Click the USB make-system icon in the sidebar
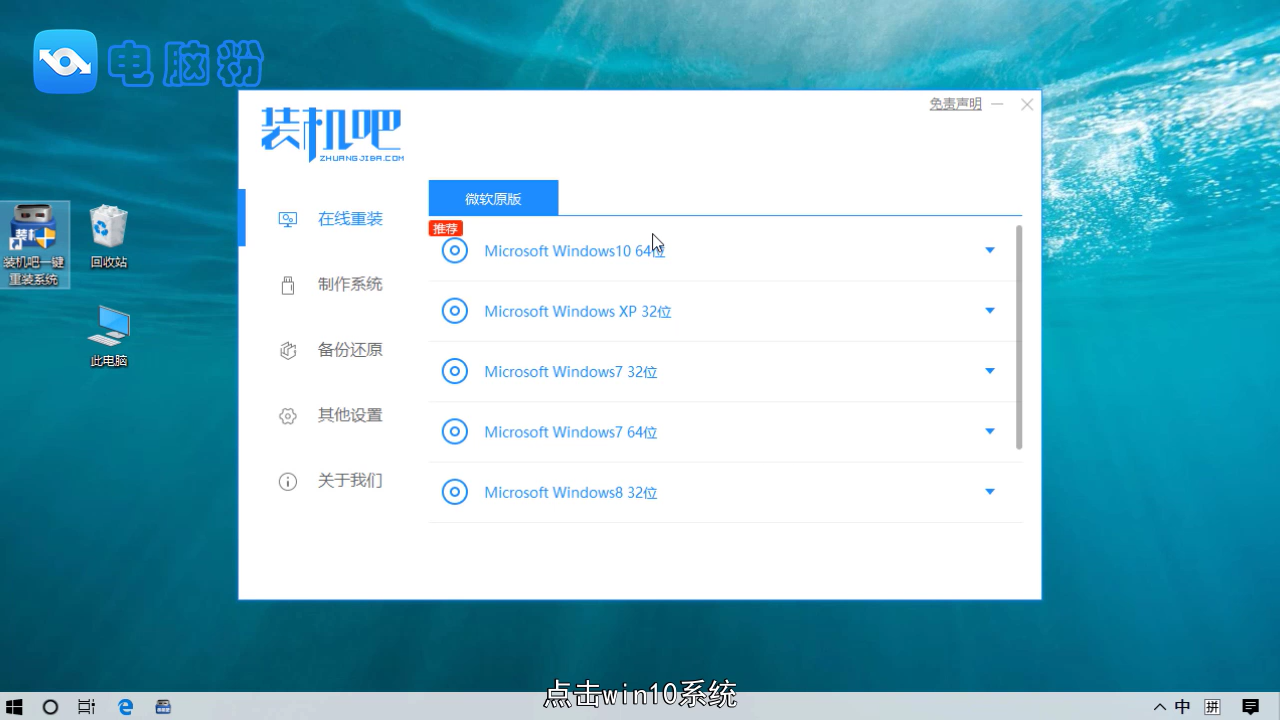This screenshot has width=1280, height=720. tap(288, 285)
